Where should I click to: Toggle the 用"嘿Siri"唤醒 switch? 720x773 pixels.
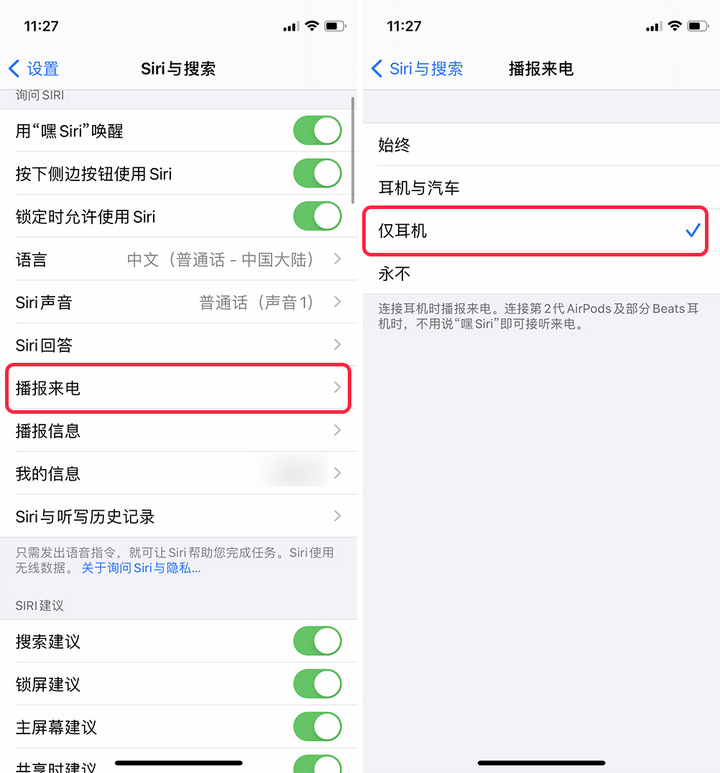tap(317, 131)
